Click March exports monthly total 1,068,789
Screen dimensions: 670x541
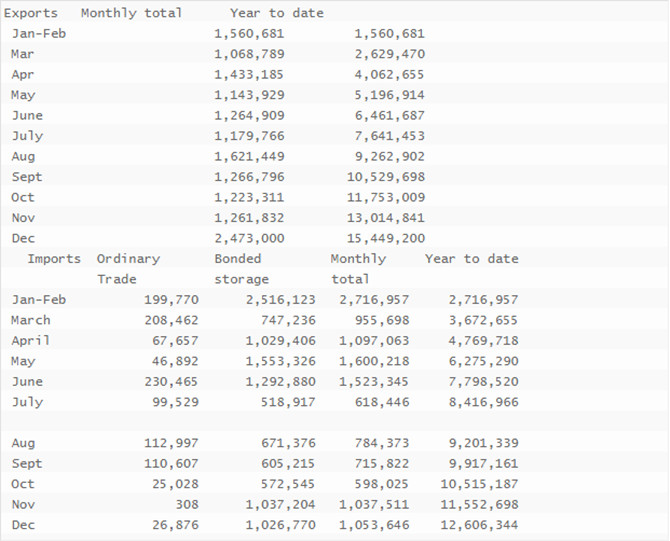(249, 54)
